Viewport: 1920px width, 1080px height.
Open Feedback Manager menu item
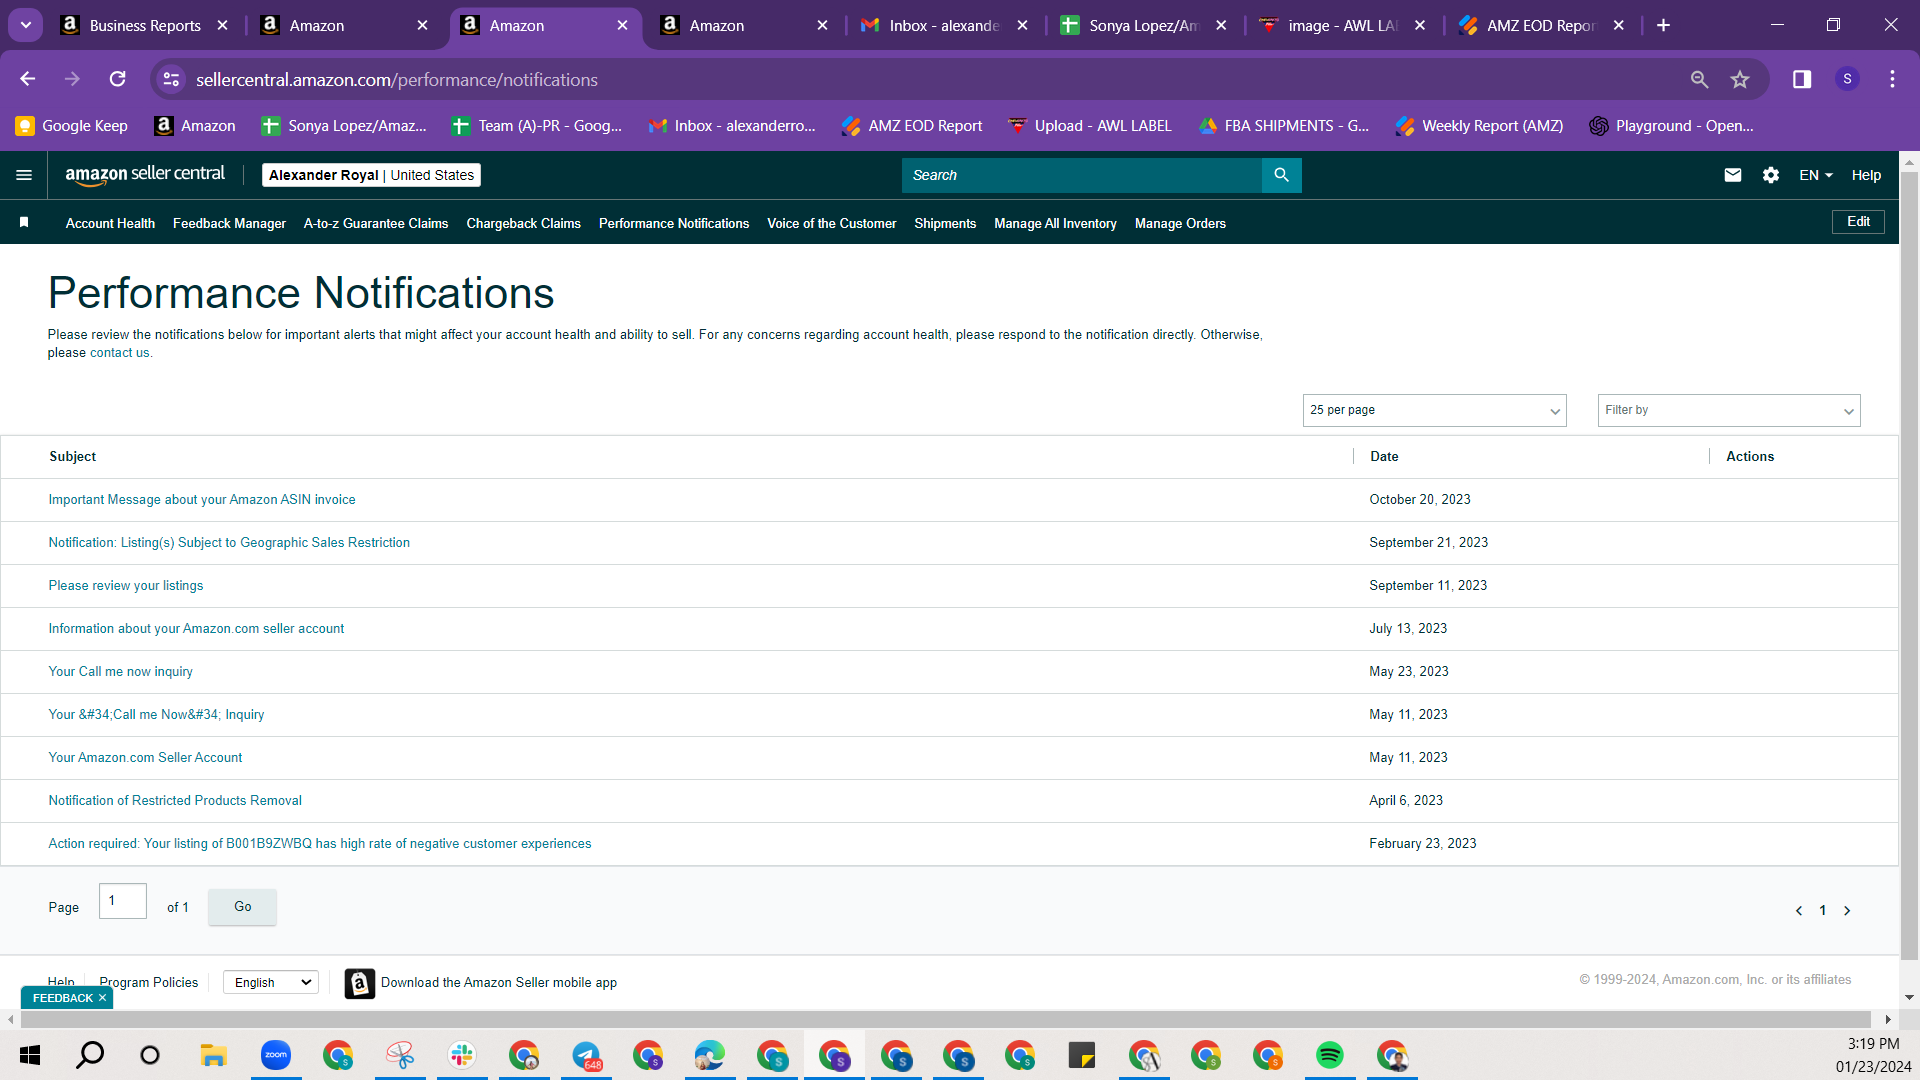229,223
